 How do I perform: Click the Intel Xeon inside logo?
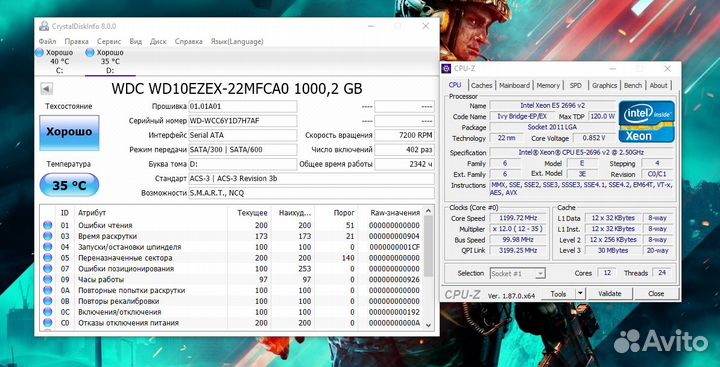(647, 121)
